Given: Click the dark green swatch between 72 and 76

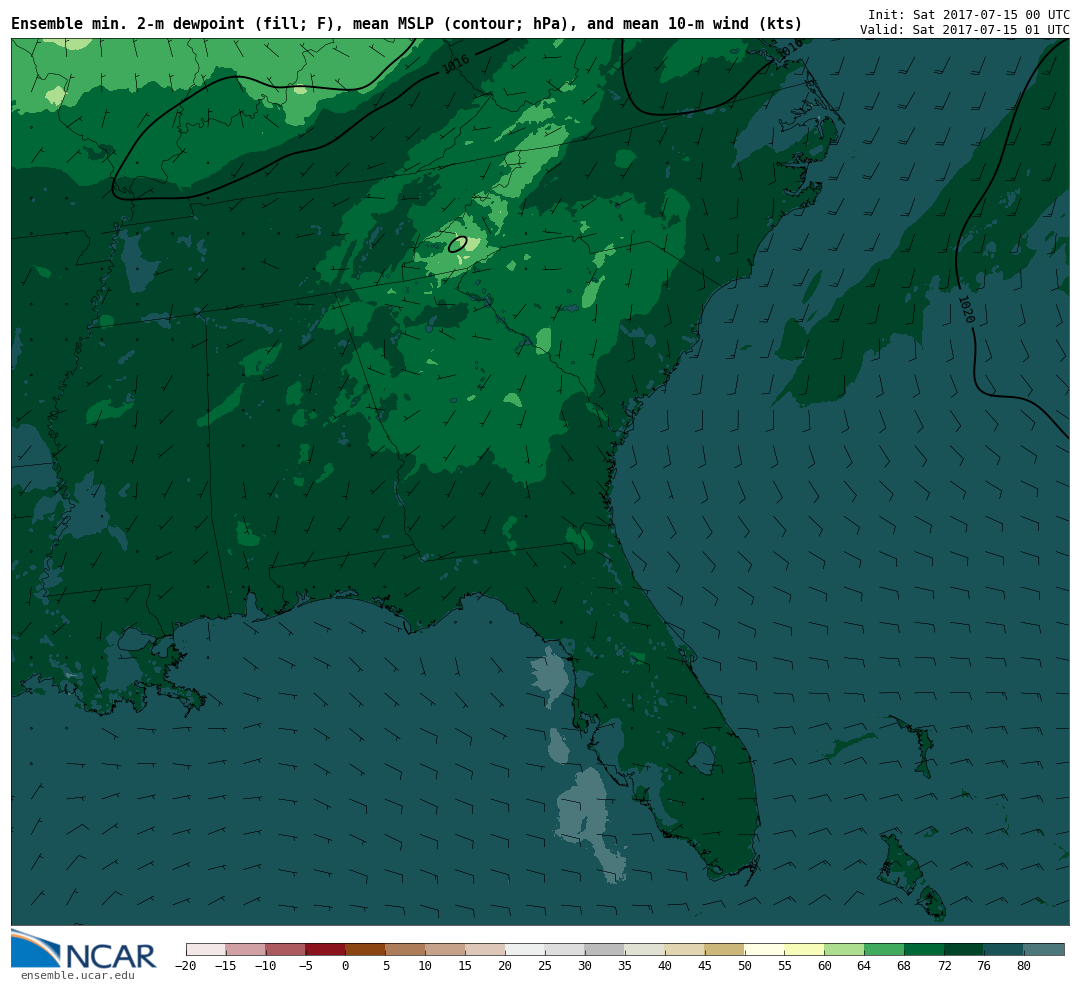Looking at the screenshot, I should (x=964, y=949).
